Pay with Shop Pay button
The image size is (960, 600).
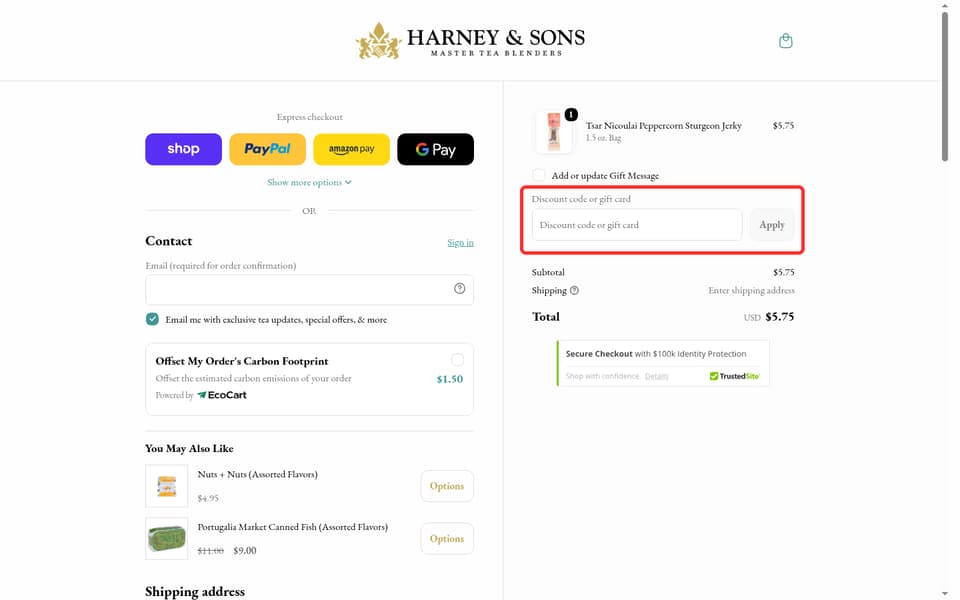click(184, 149)
